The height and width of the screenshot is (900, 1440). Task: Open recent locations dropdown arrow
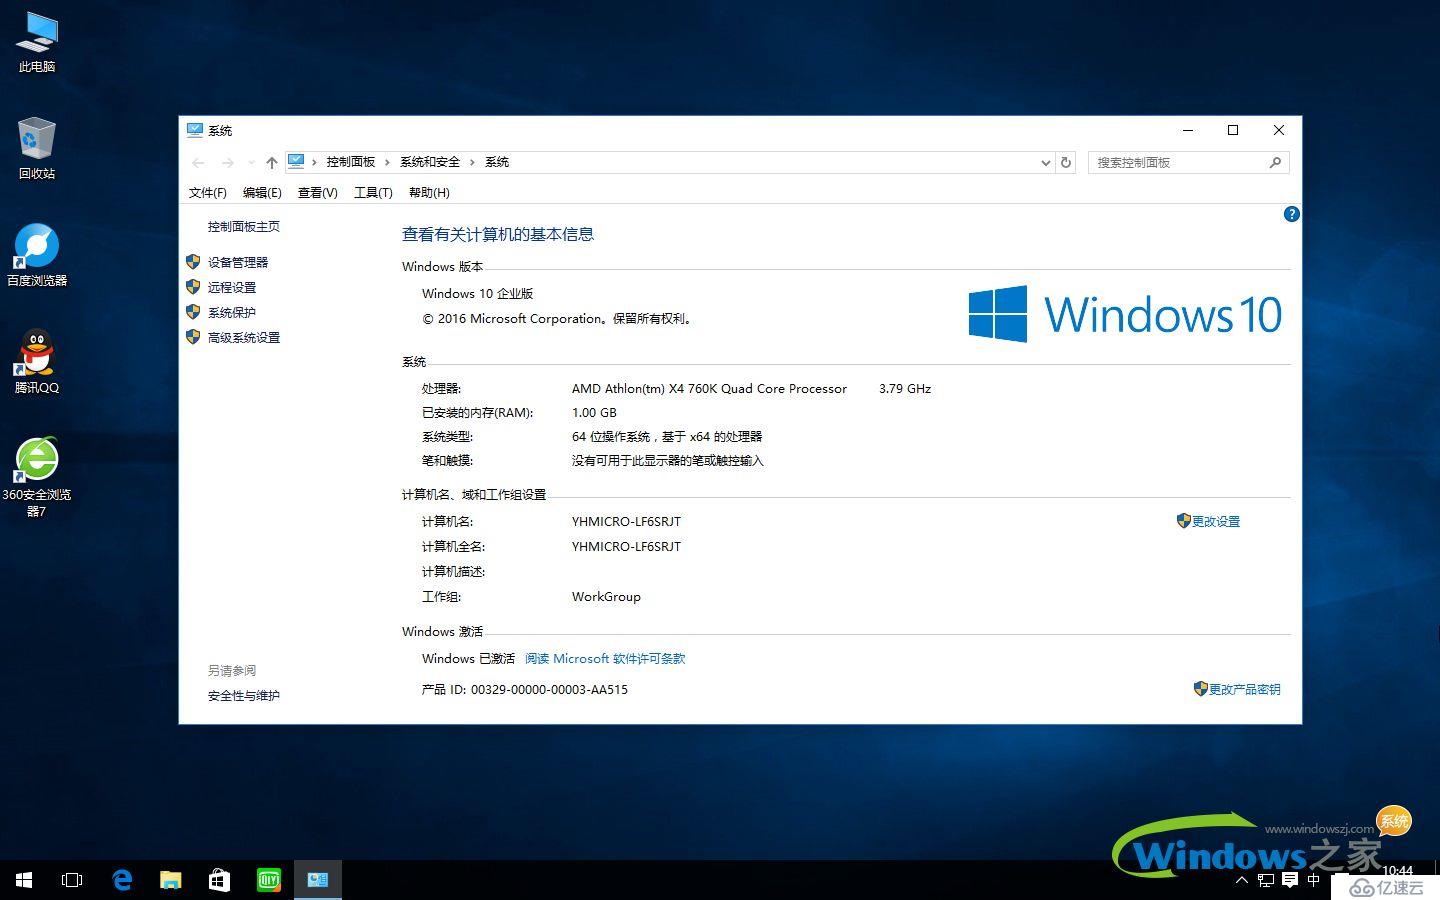click(251, 162)
